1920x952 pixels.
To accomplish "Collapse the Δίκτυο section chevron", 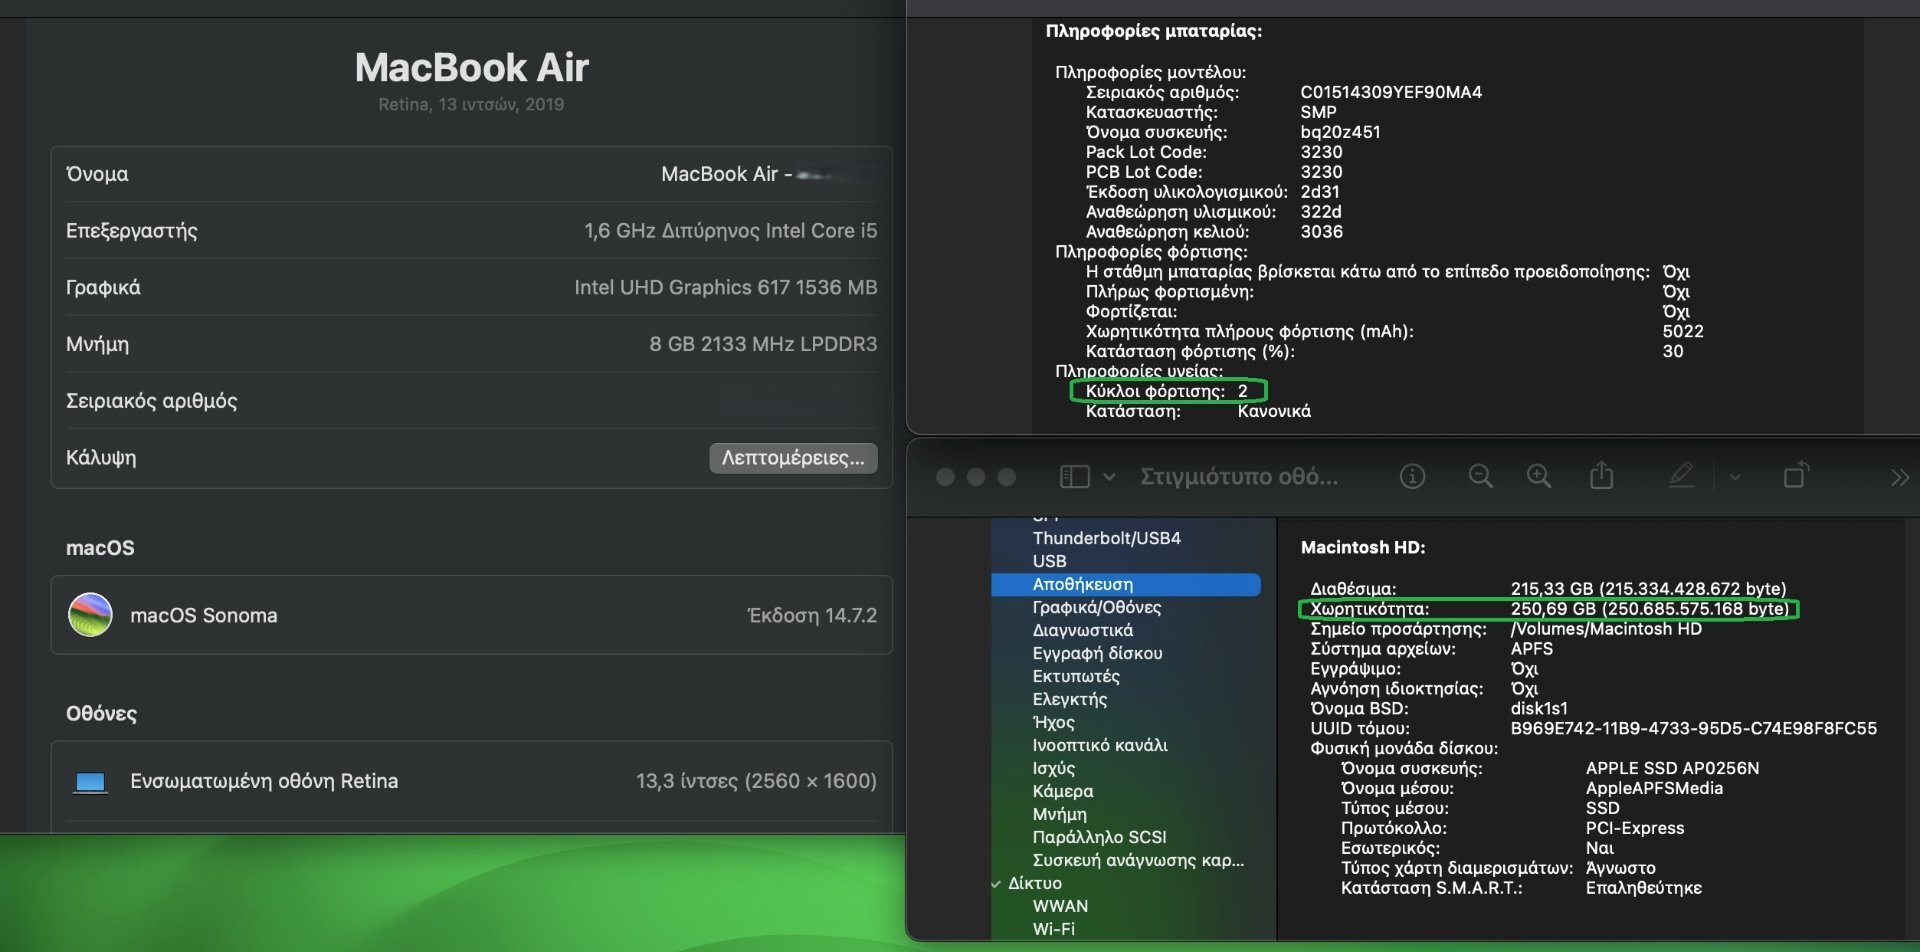I will [x=996, y=884].
